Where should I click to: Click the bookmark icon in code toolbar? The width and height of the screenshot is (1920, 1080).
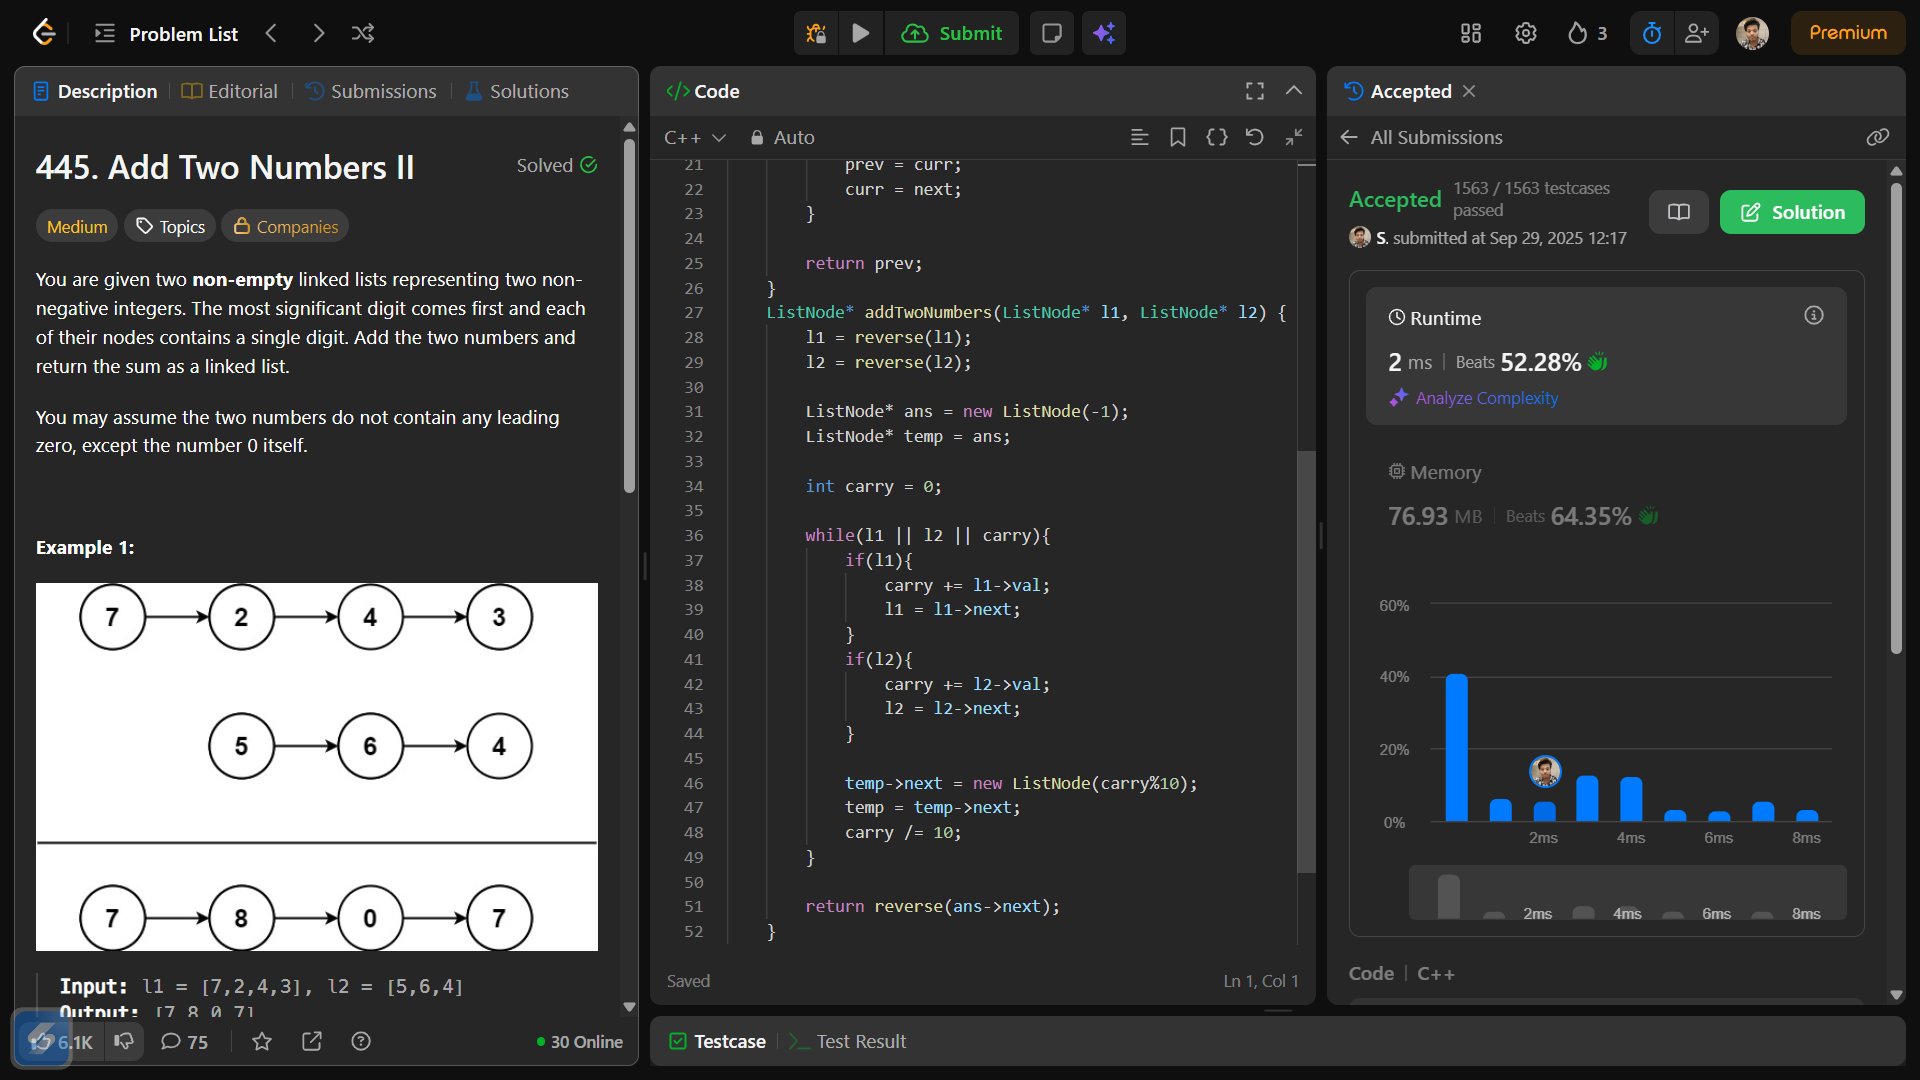1178,137
